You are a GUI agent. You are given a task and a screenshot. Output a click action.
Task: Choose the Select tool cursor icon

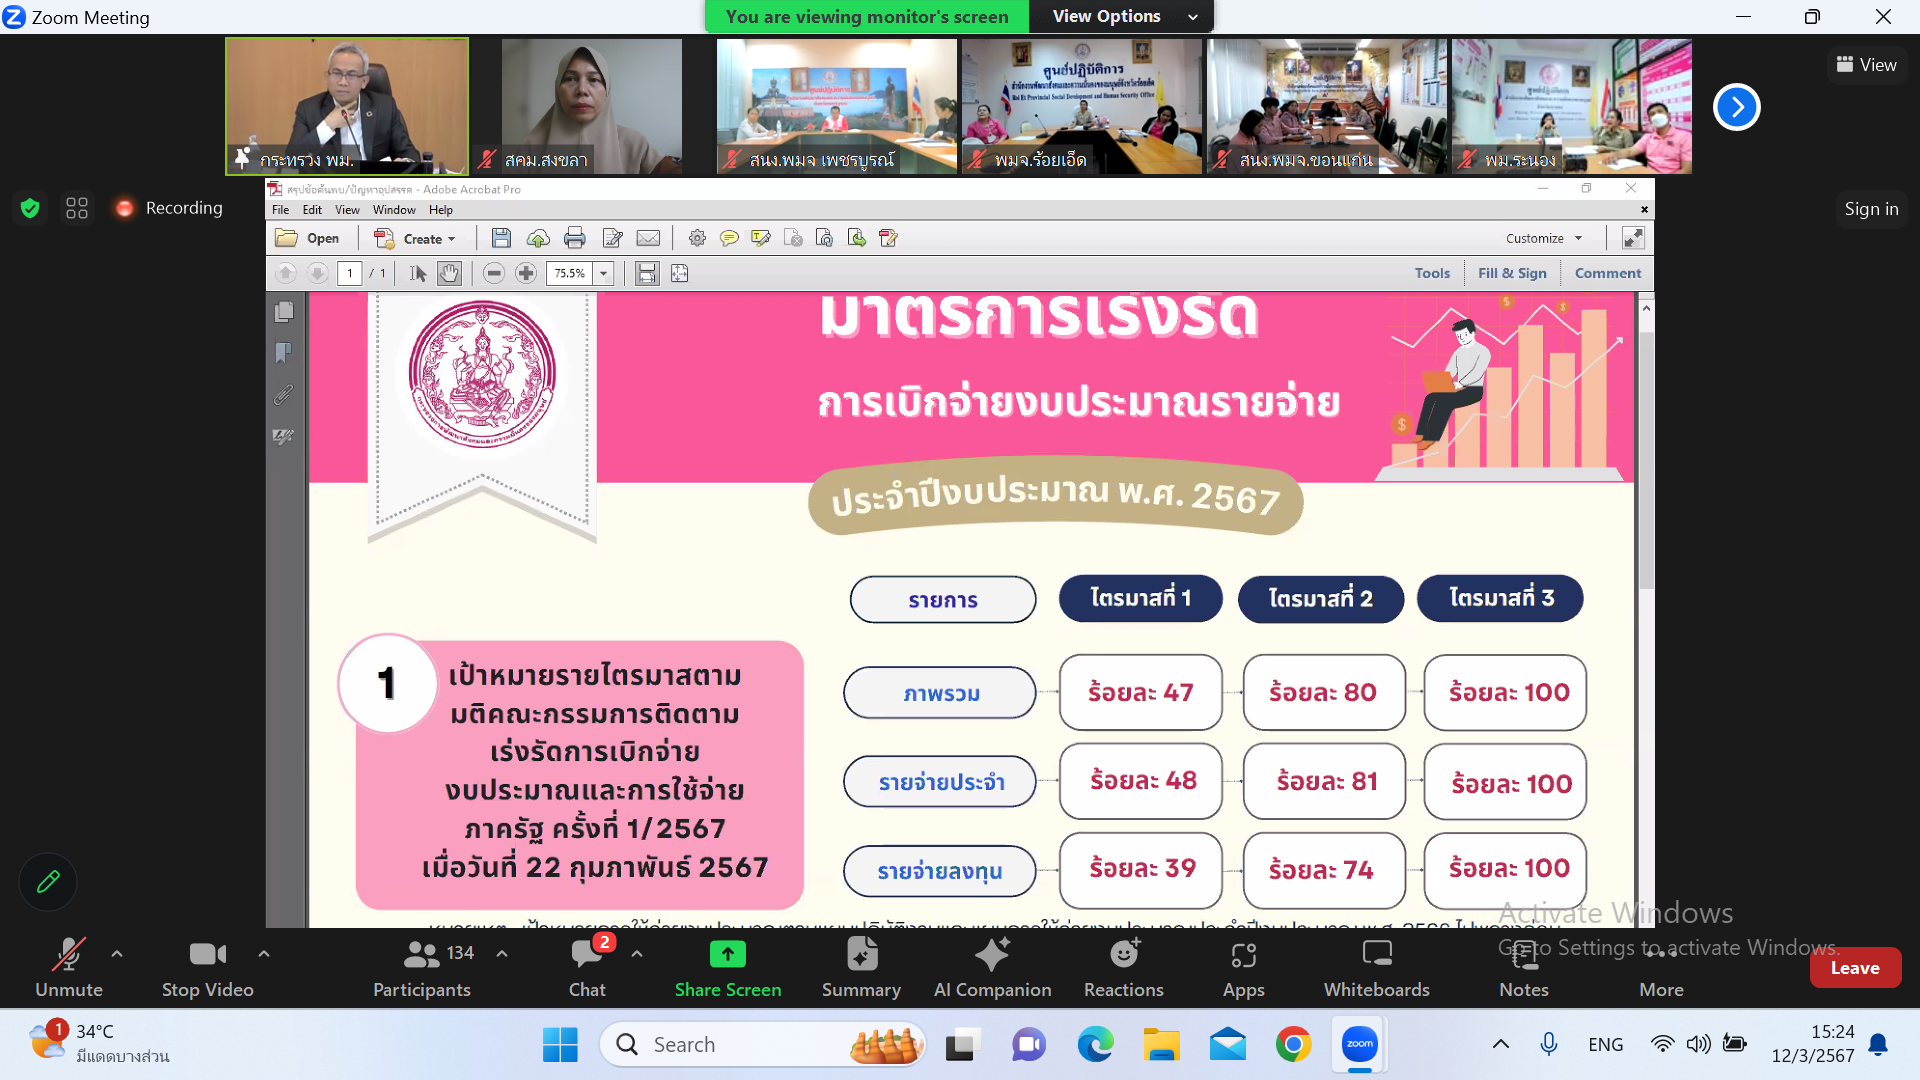[418, 273]
